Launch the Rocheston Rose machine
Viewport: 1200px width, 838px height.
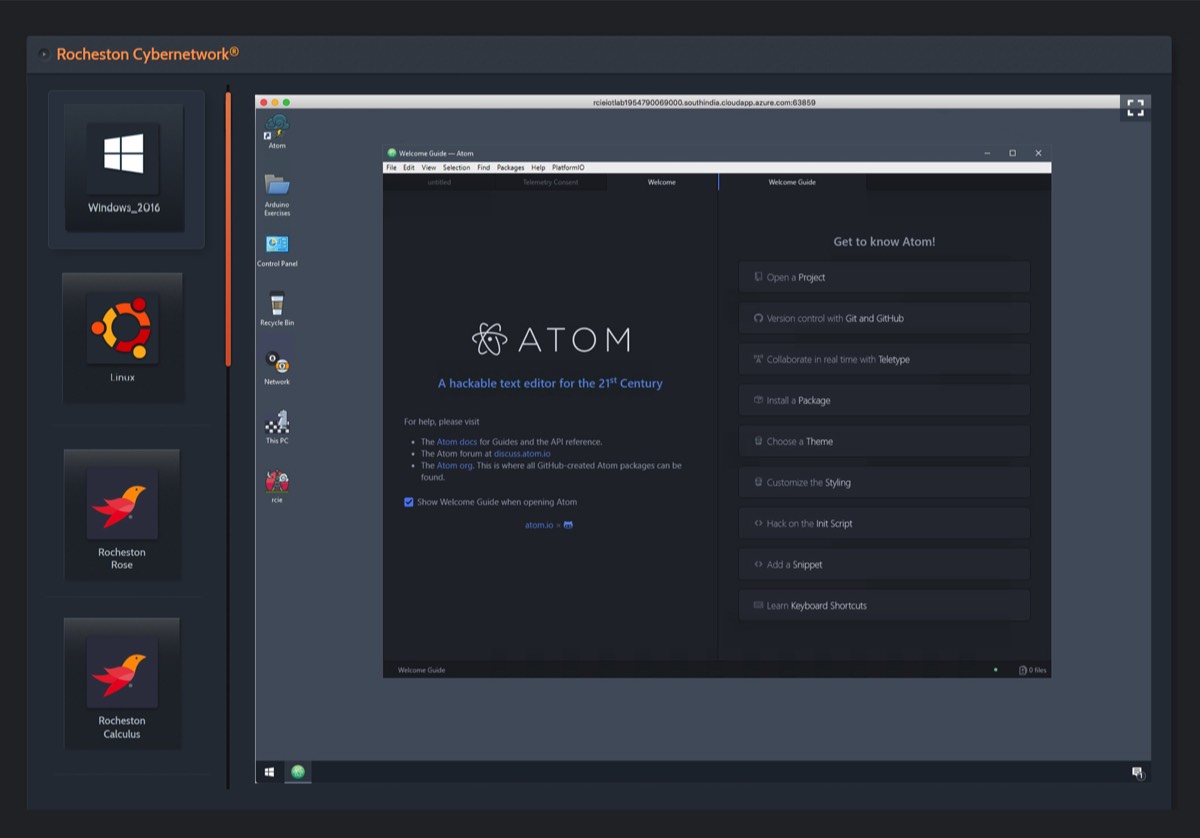[122, 515]
